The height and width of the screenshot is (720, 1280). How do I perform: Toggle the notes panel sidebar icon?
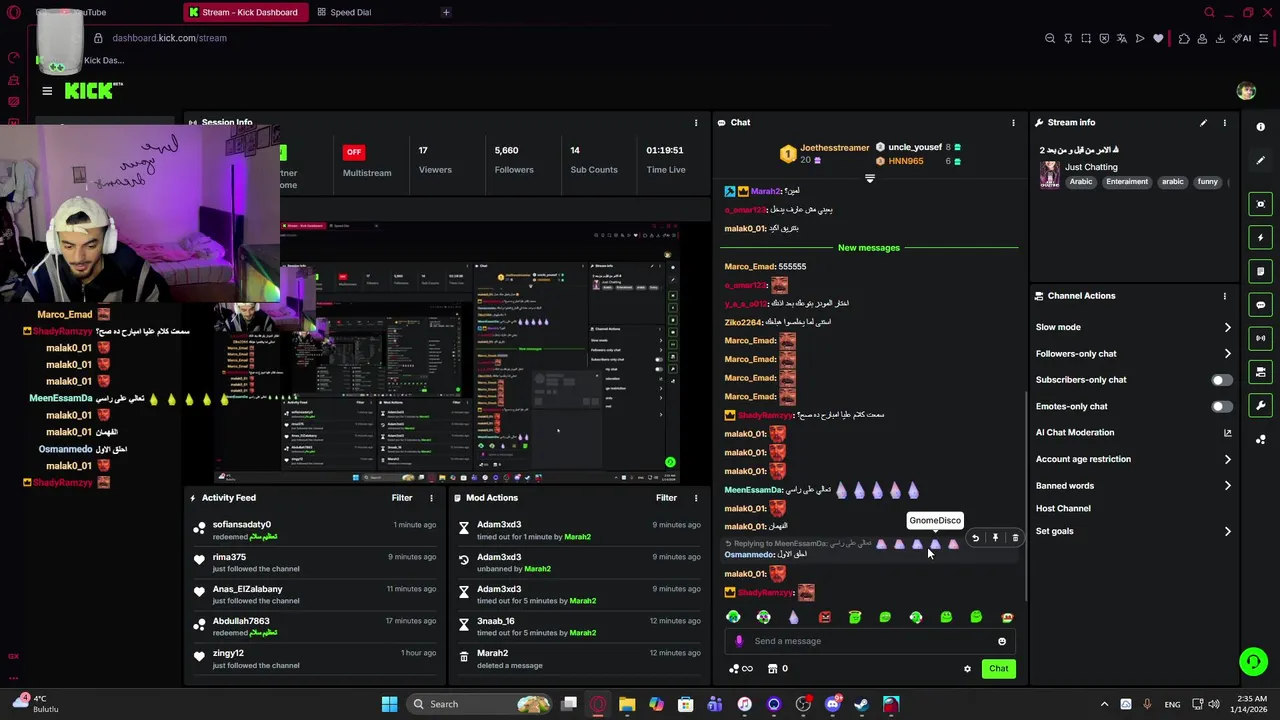(1260, 271)
